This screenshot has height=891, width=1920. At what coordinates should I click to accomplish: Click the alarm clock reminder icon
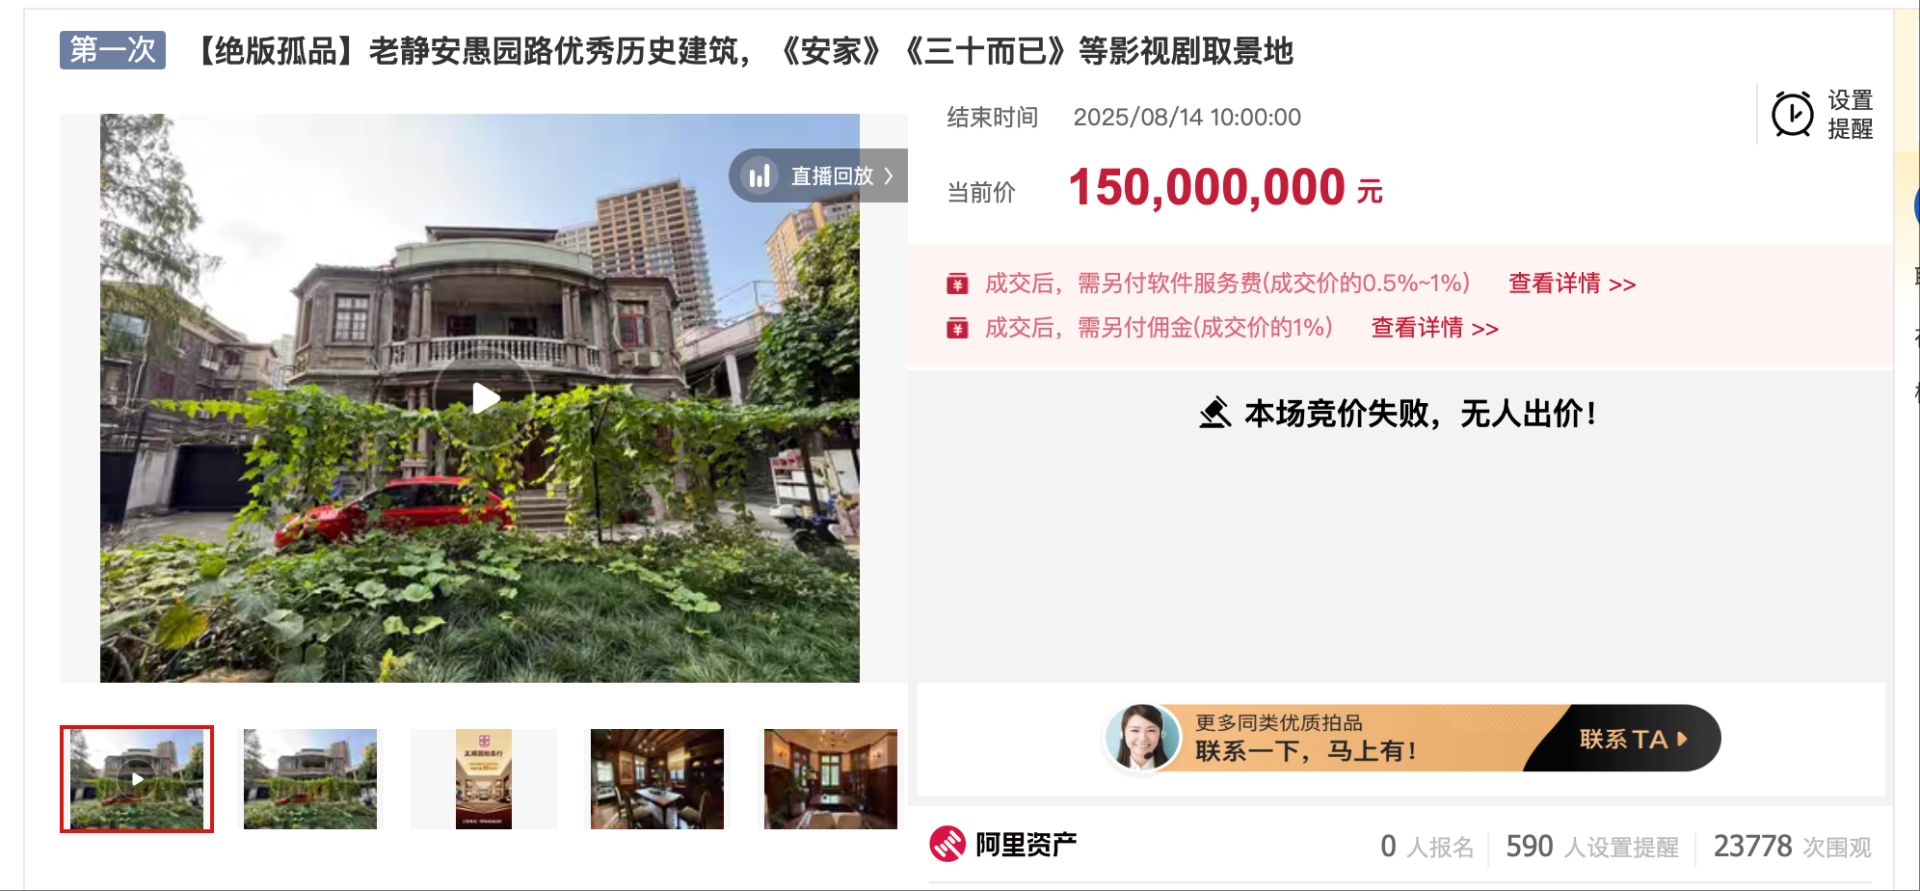(x=1792, y=114)
